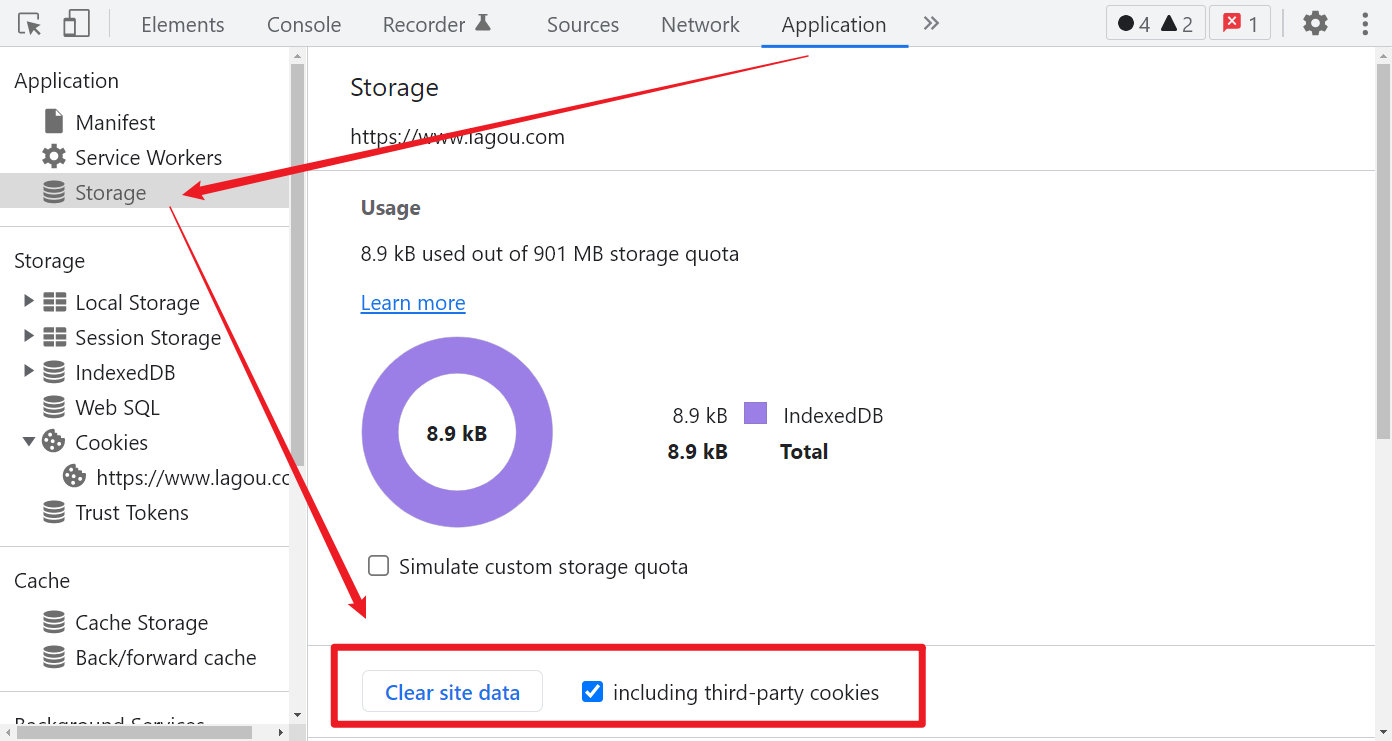1392x741 pixels.
Task: Click the Manifest file icon
Action: click(54, 122)
